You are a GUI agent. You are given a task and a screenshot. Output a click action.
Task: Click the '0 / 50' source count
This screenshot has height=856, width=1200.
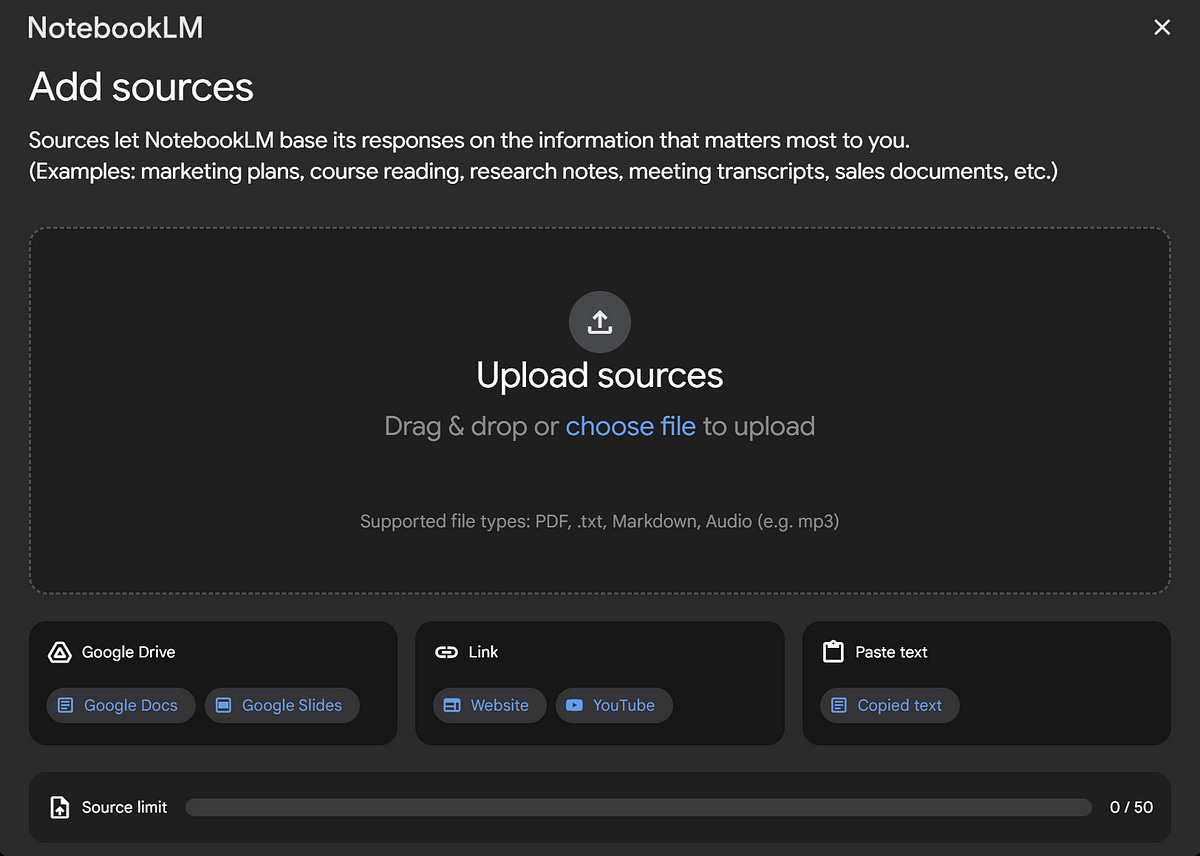1131,807
